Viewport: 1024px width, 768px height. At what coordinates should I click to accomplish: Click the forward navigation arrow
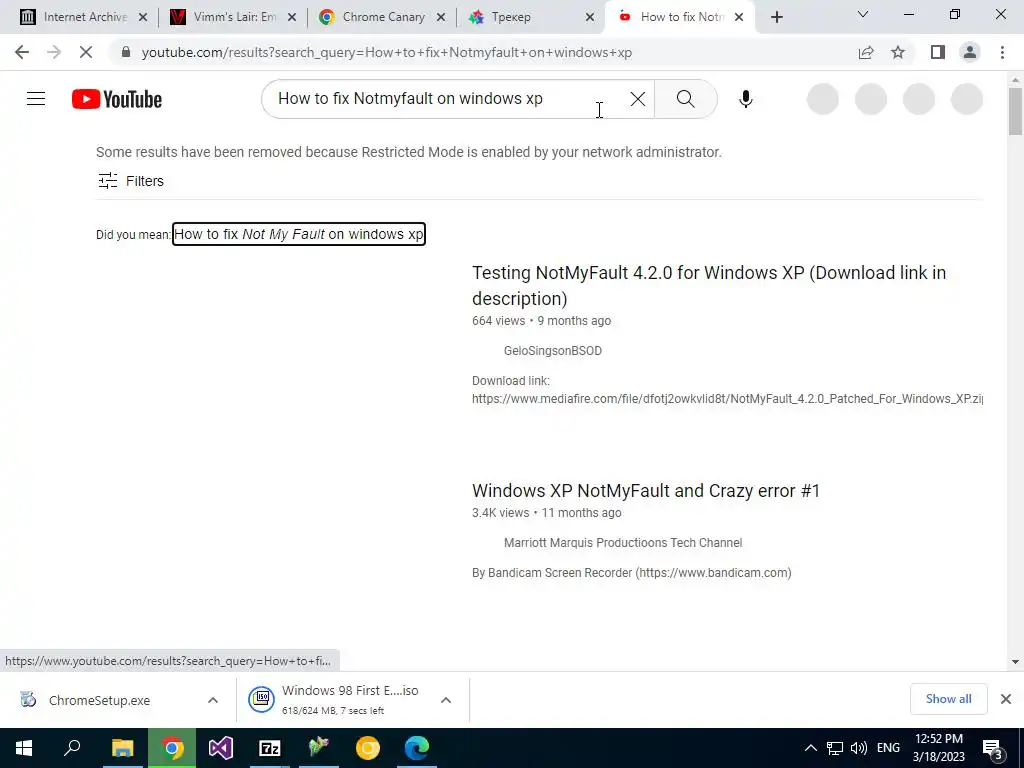click(x=54, y=52)
